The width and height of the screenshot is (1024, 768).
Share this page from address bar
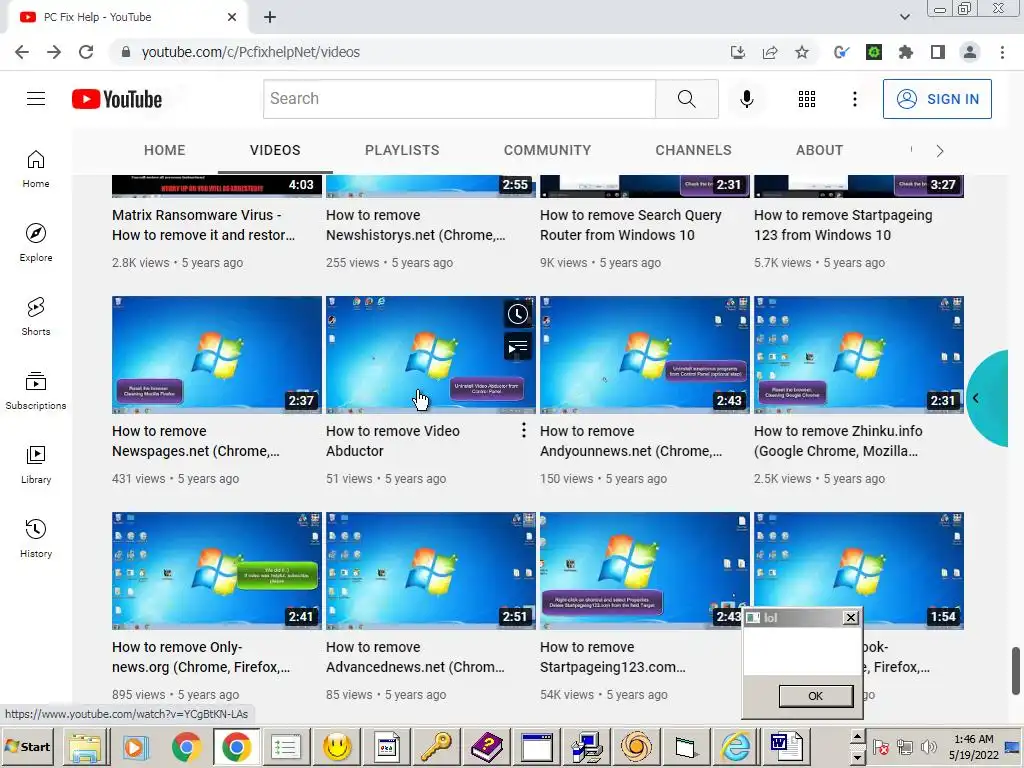coord(770,52)
